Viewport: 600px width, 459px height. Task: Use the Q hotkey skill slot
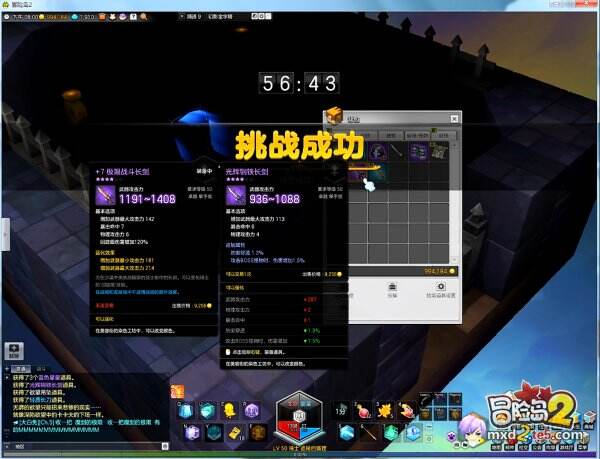point(186,411)
